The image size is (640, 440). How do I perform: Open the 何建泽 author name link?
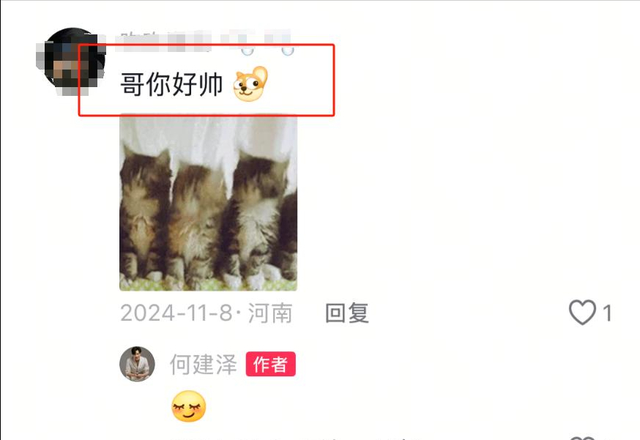click(203, 364)
